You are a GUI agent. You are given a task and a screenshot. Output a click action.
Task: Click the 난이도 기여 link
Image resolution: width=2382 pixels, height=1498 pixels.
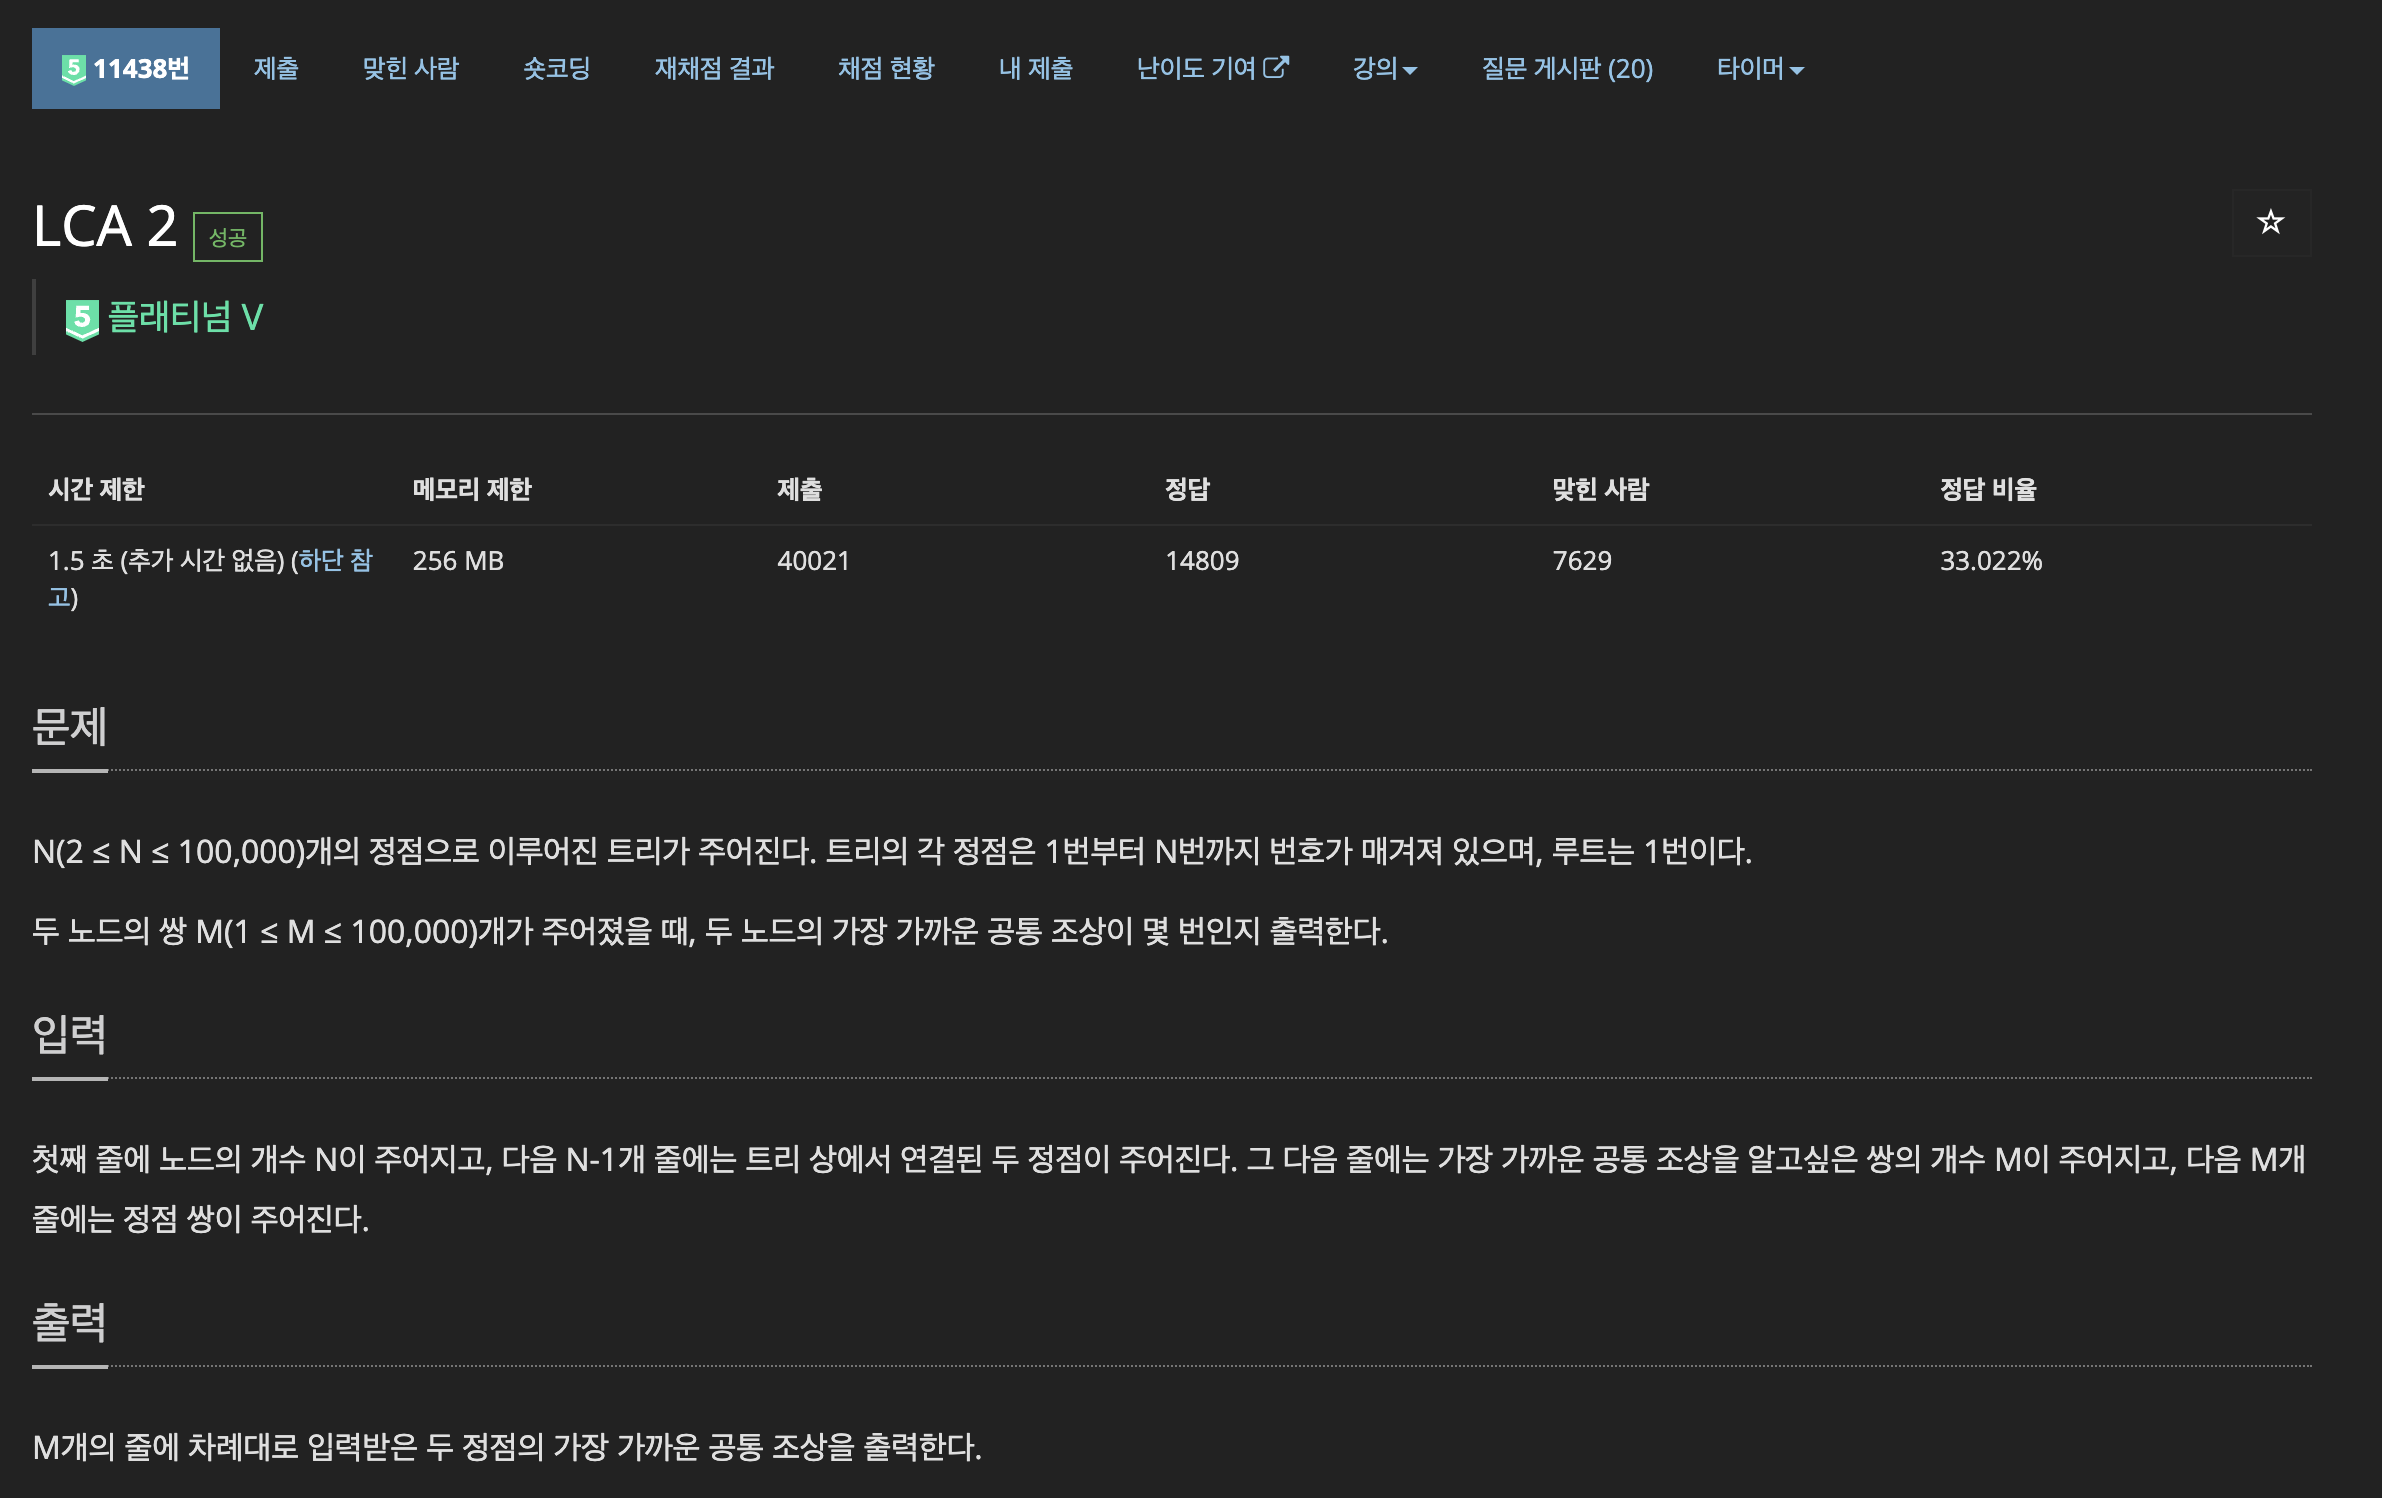[1196, 68]
